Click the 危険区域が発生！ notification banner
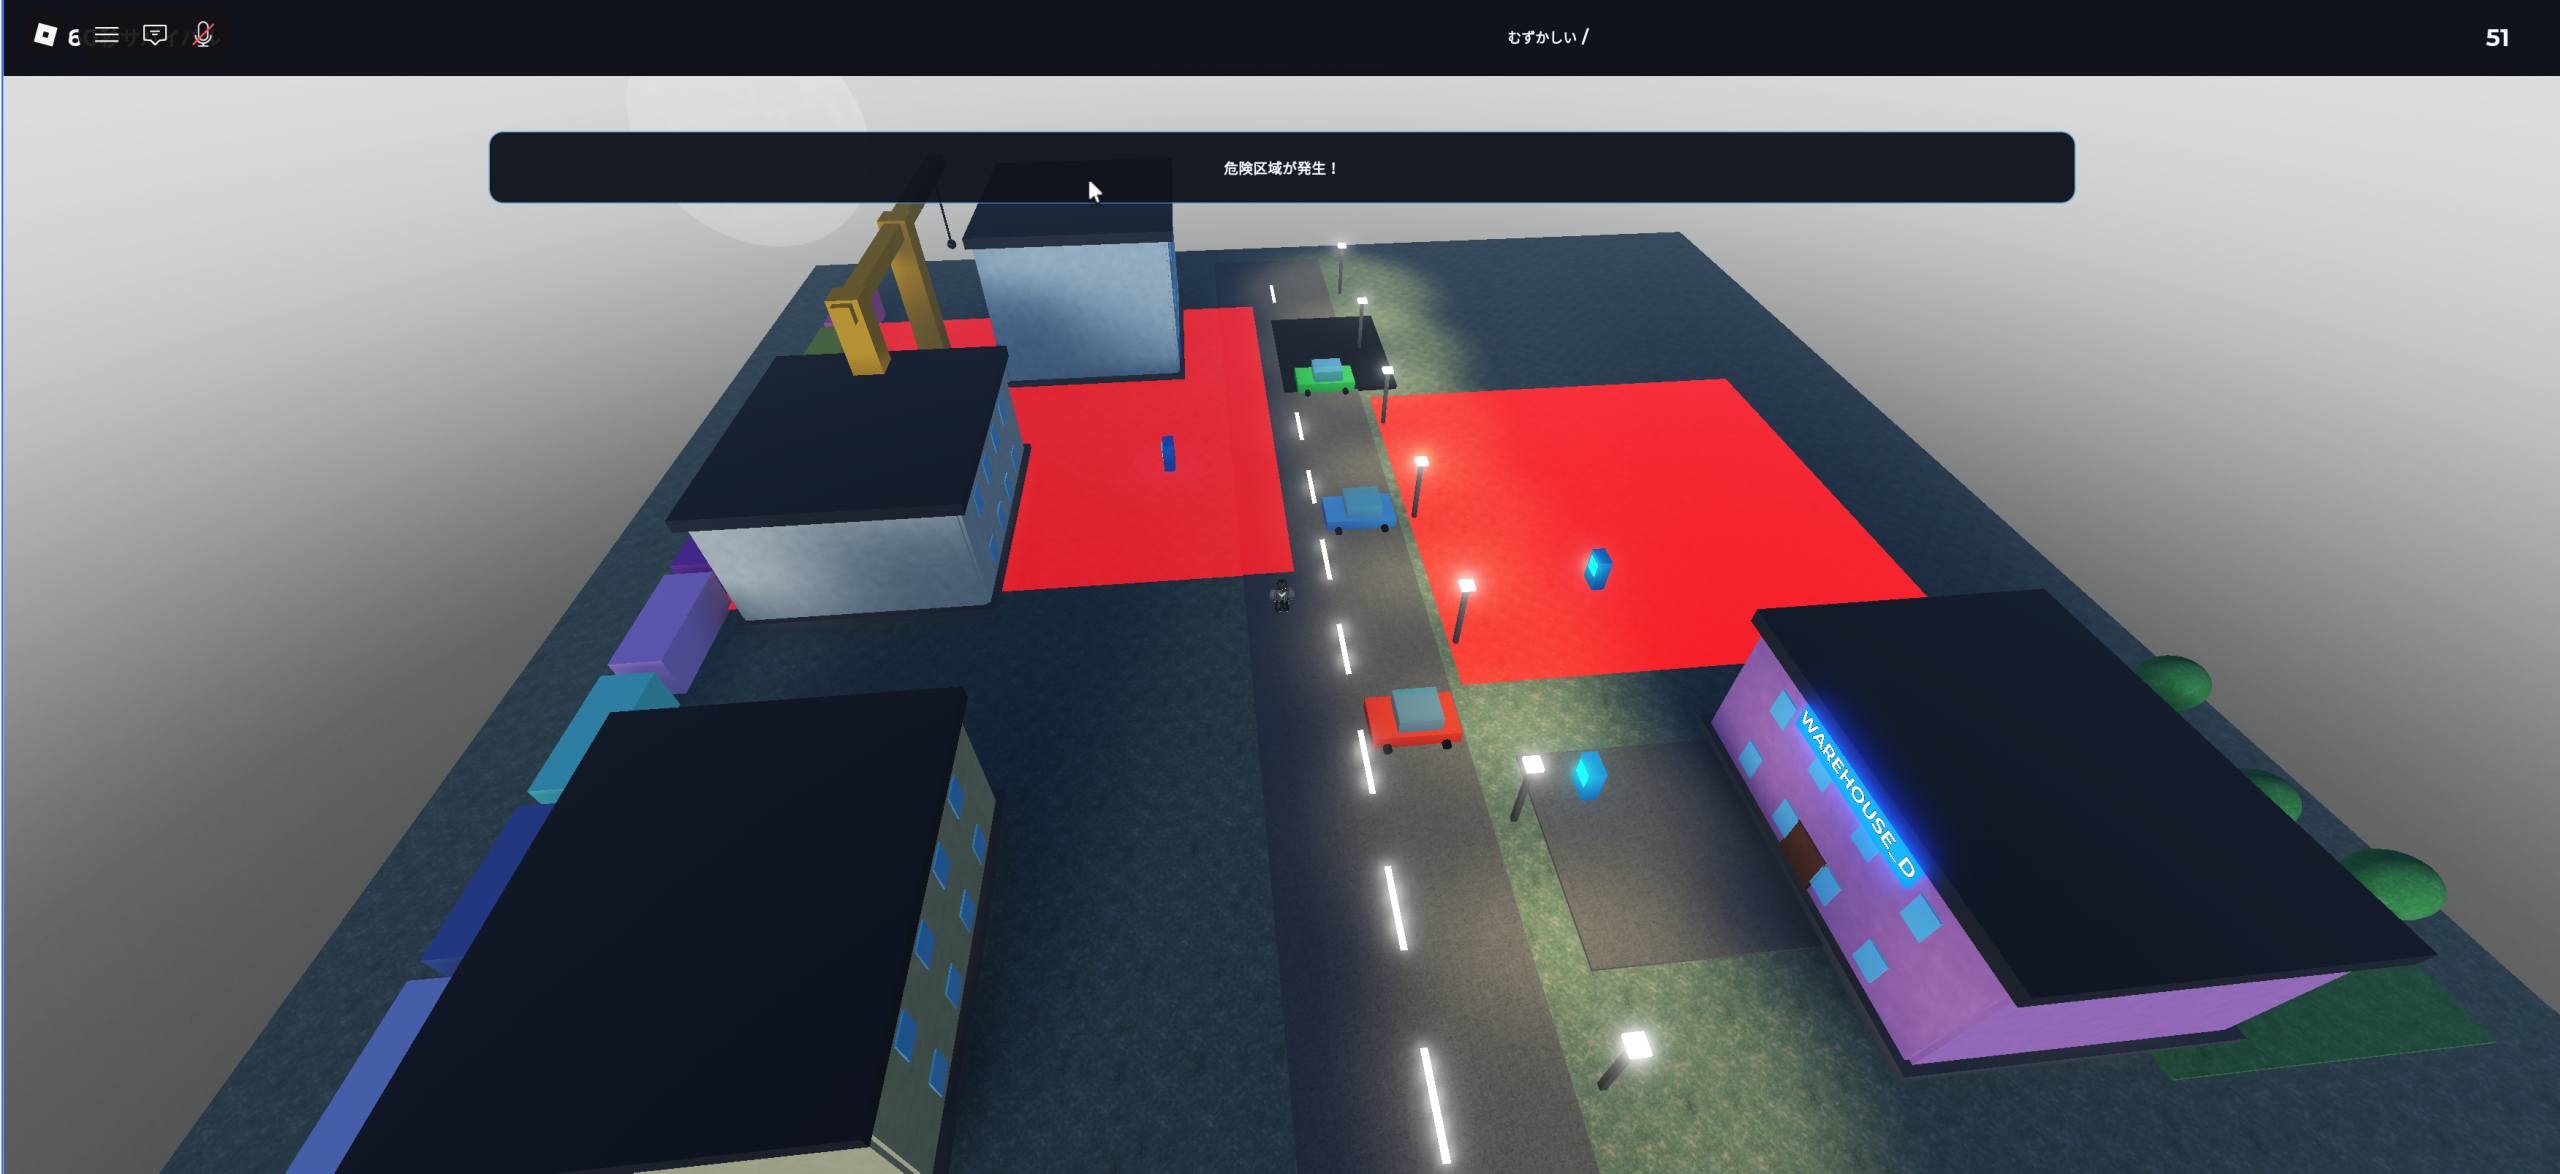 (x=1281, y=167)
